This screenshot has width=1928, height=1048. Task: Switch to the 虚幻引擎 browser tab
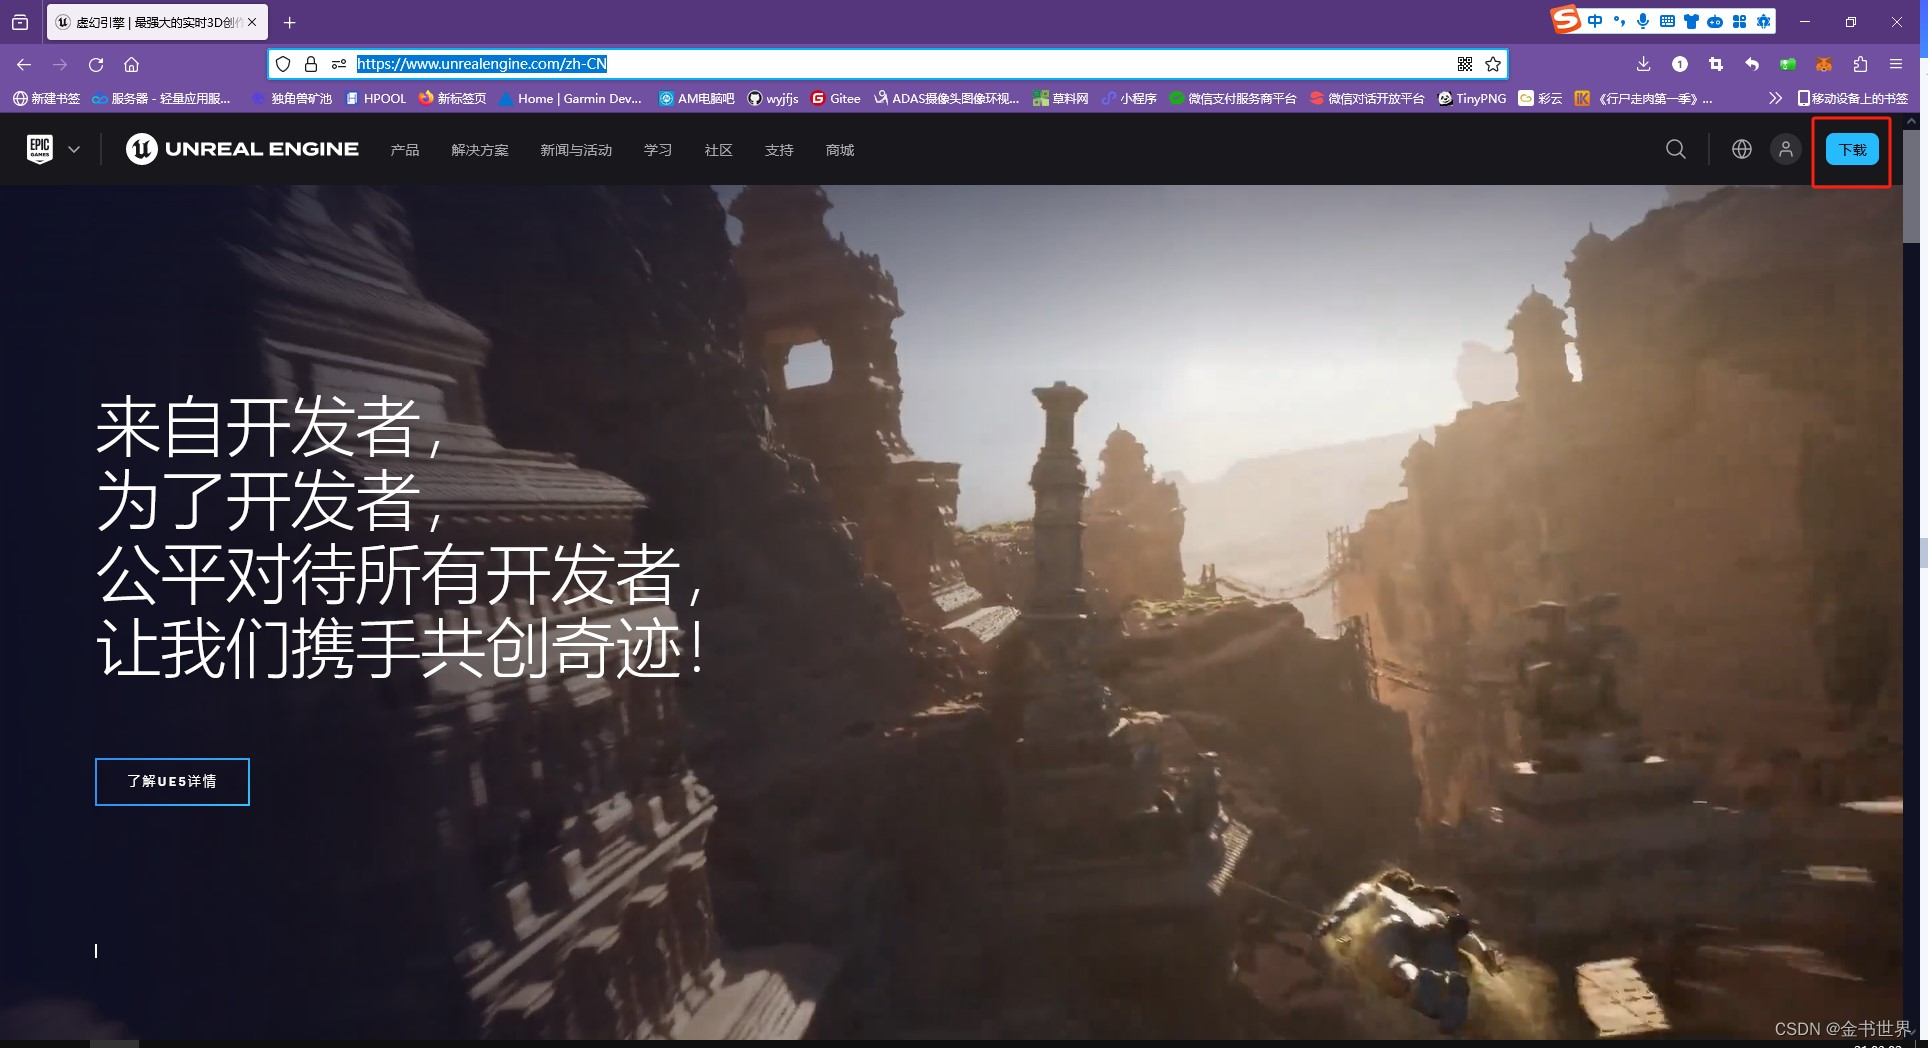pos(150,22)
